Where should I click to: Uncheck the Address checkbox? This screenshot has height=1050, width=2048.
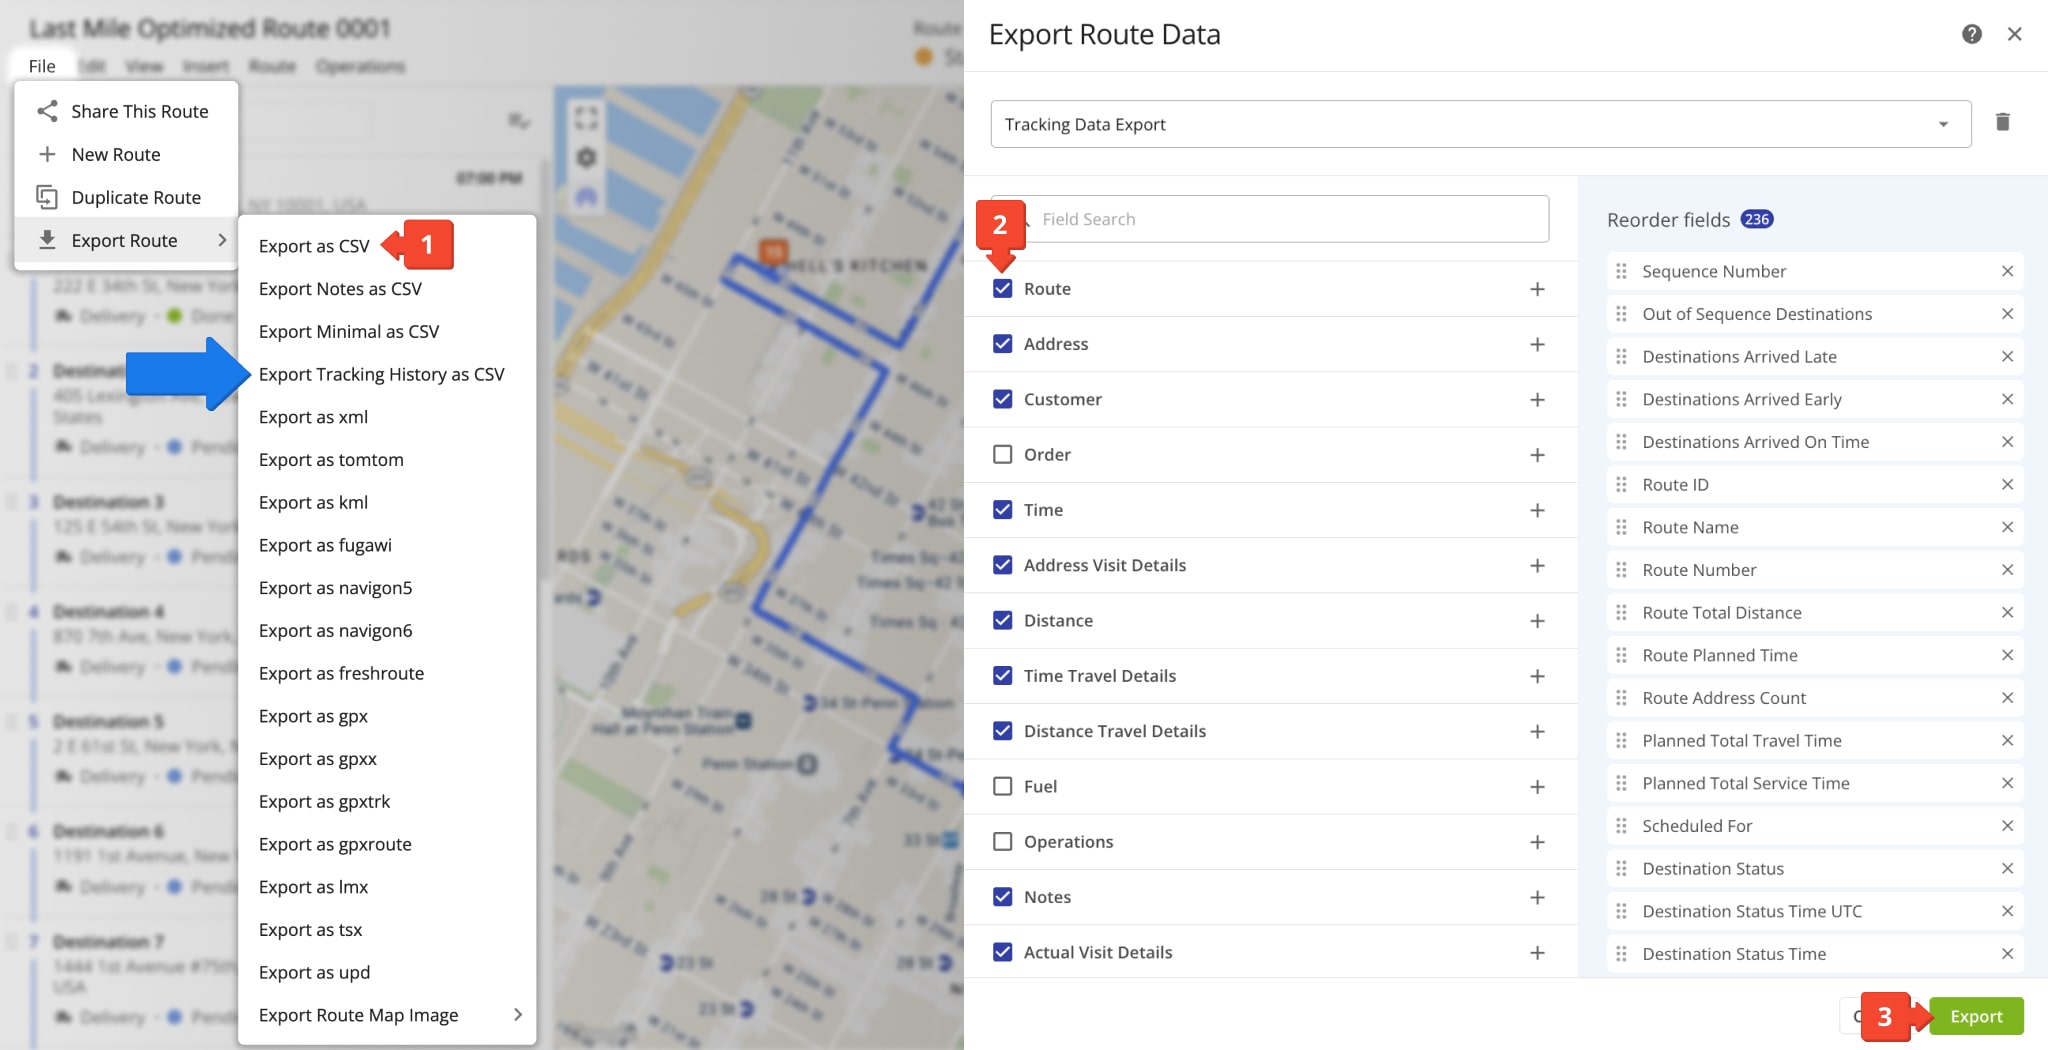point(1002,344)
